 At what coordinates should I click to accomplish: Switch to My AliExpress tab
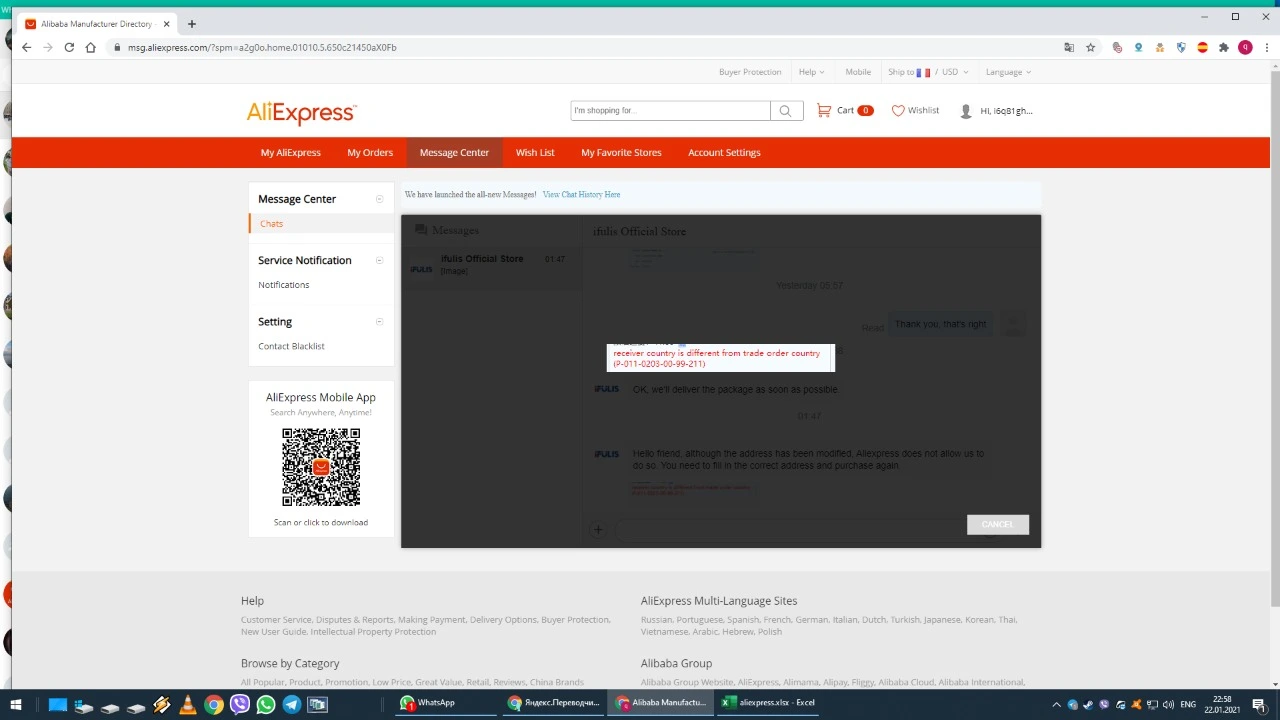click(x=291, y=153)
